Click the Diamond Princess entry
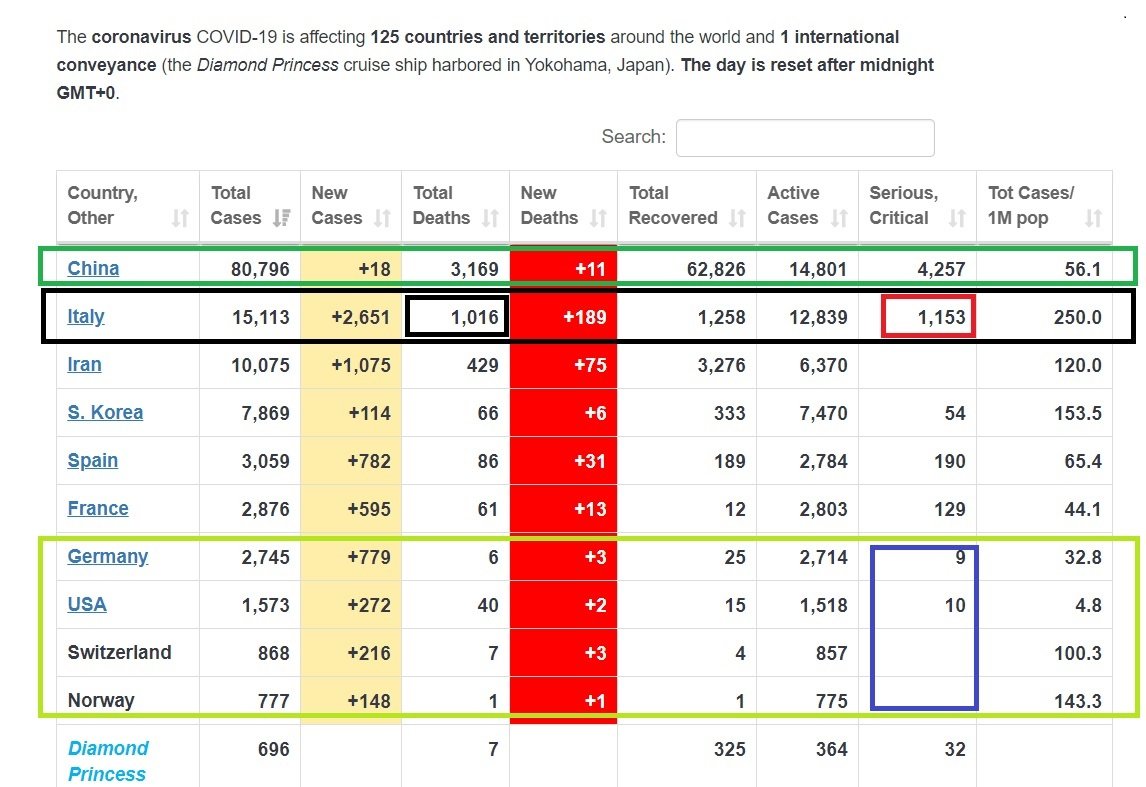1146x787 pixels. click(x=107, y=761)
